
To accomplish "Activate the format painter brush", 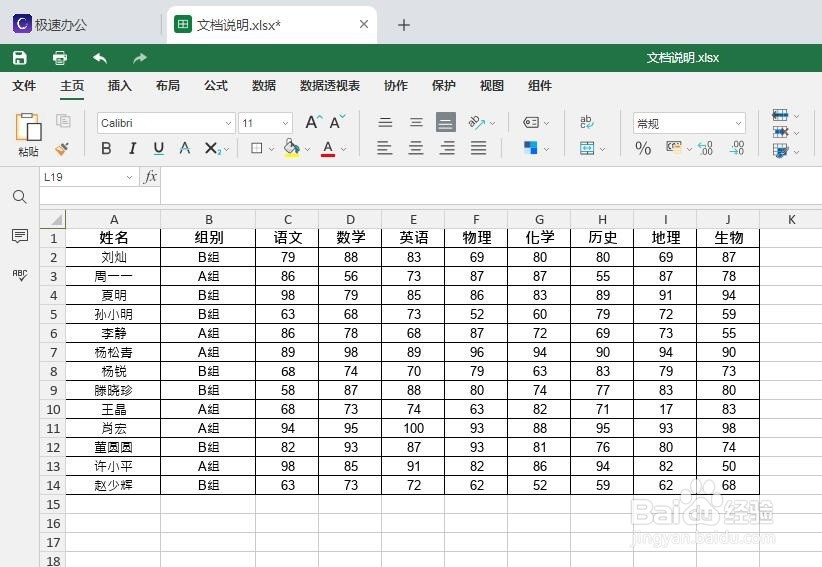I will (62, 149).
